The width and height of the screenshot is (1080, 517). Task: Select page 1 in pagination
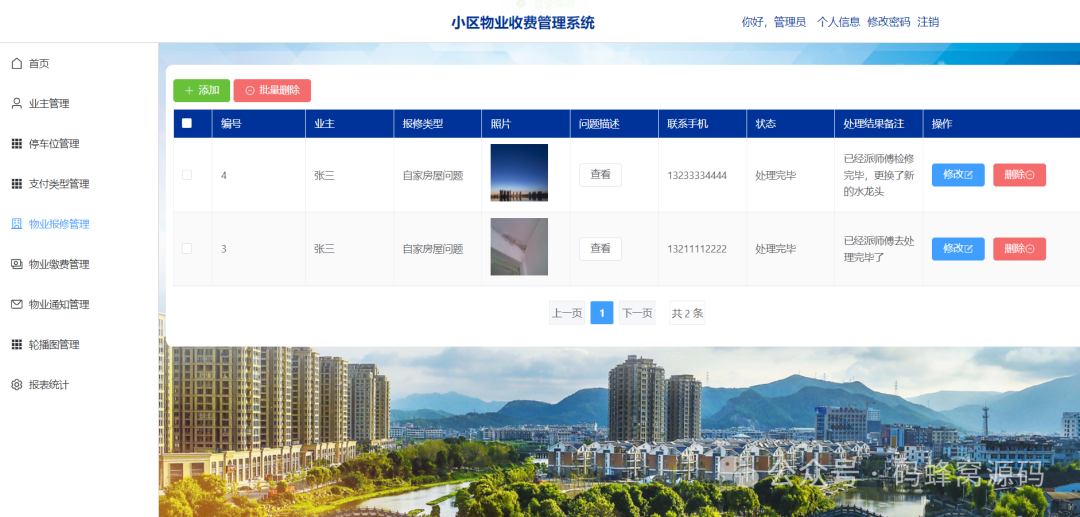602,313
